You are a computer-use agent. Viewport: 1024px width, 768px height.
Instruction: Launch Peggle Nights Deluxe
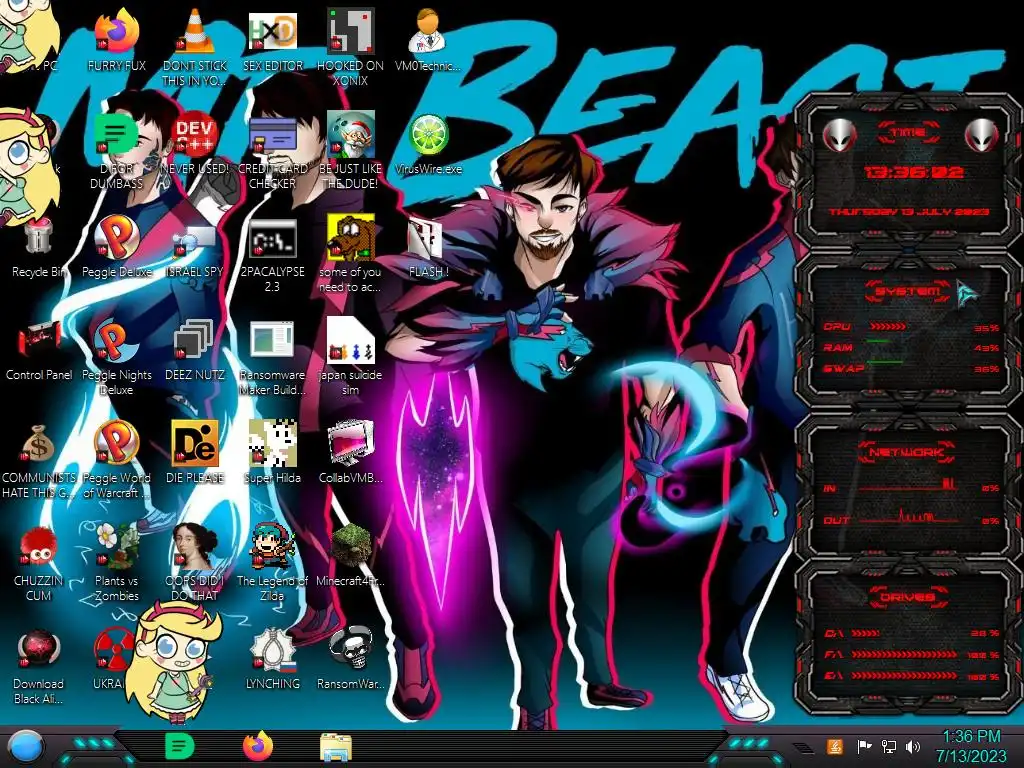click(x=116, y=341)
